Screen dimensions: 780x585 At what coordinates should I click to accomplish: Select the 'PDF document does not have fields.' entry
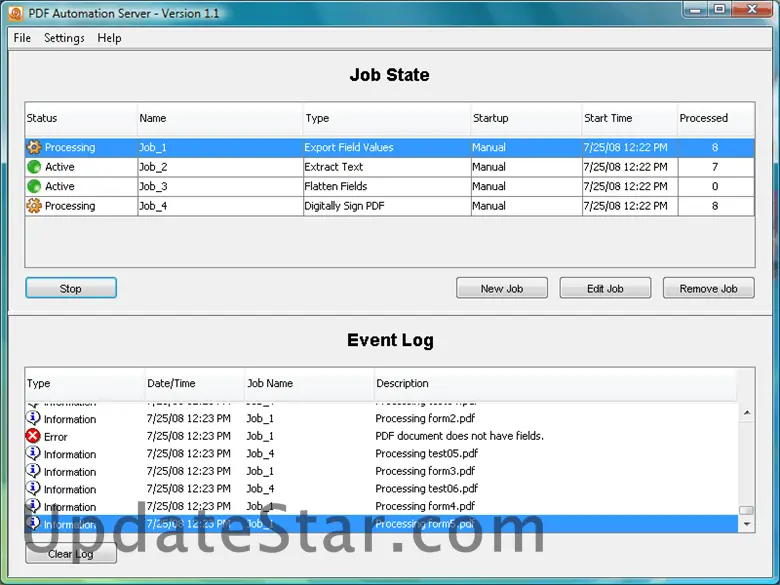click(x=459, y=436)
